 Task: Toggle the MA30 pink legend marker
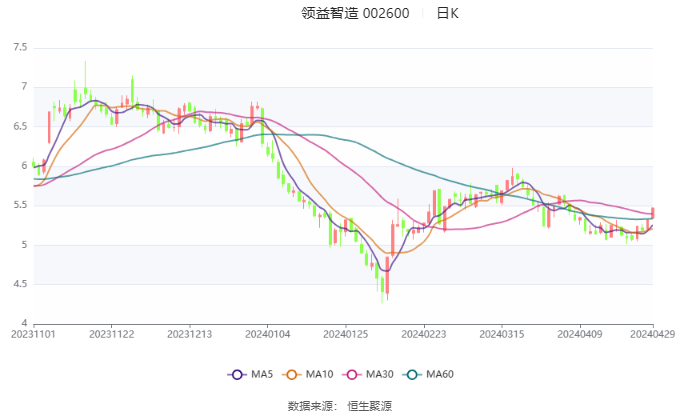pos(354,375)
